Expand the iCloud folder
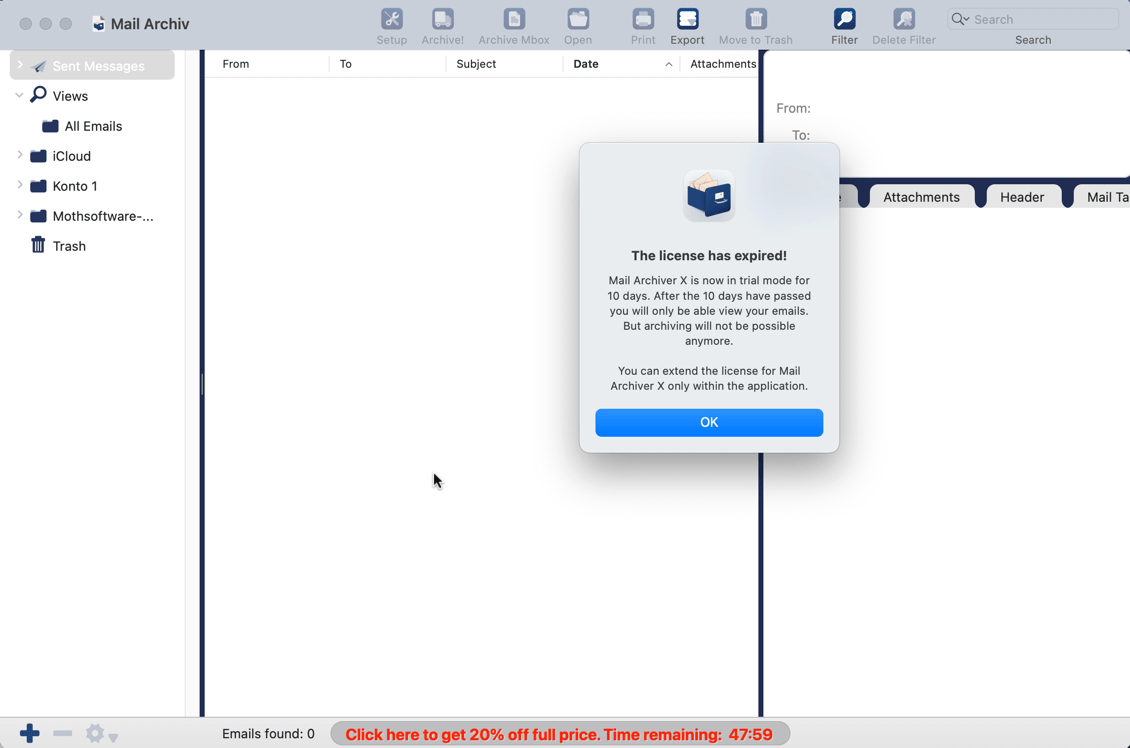 coord(20,156)
